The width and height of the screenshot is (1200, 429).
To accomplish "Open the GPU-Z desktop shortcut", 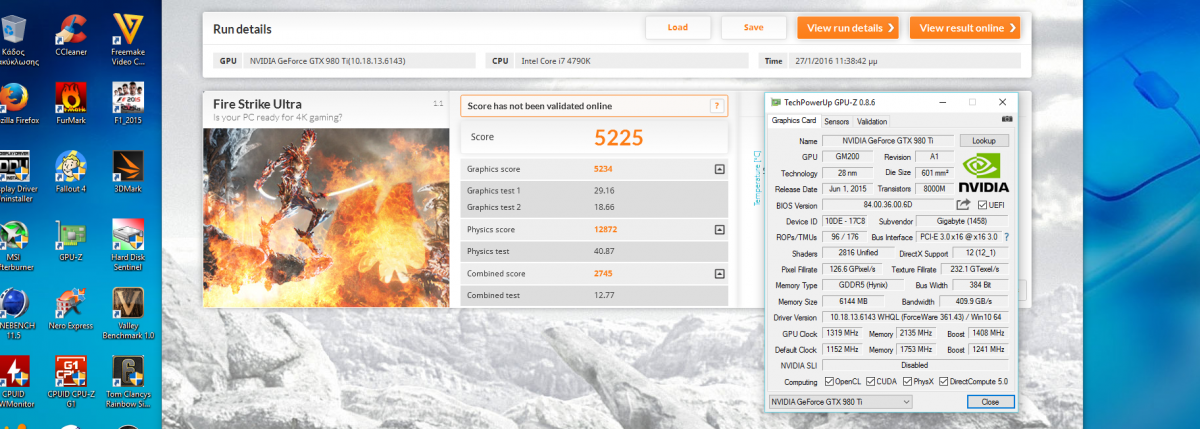I will coord(71,241).
